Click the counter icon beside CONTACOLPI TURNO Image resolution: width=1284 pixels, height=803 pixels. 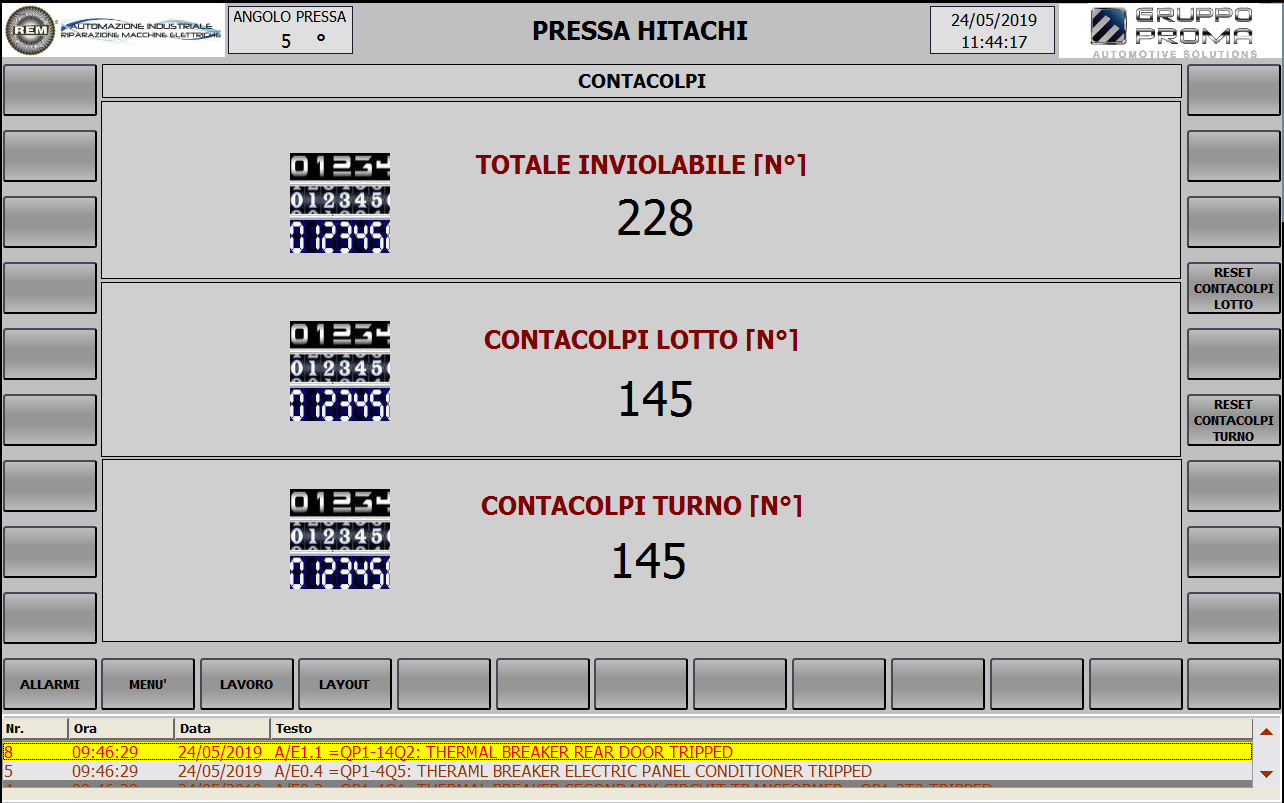(340, 539)
